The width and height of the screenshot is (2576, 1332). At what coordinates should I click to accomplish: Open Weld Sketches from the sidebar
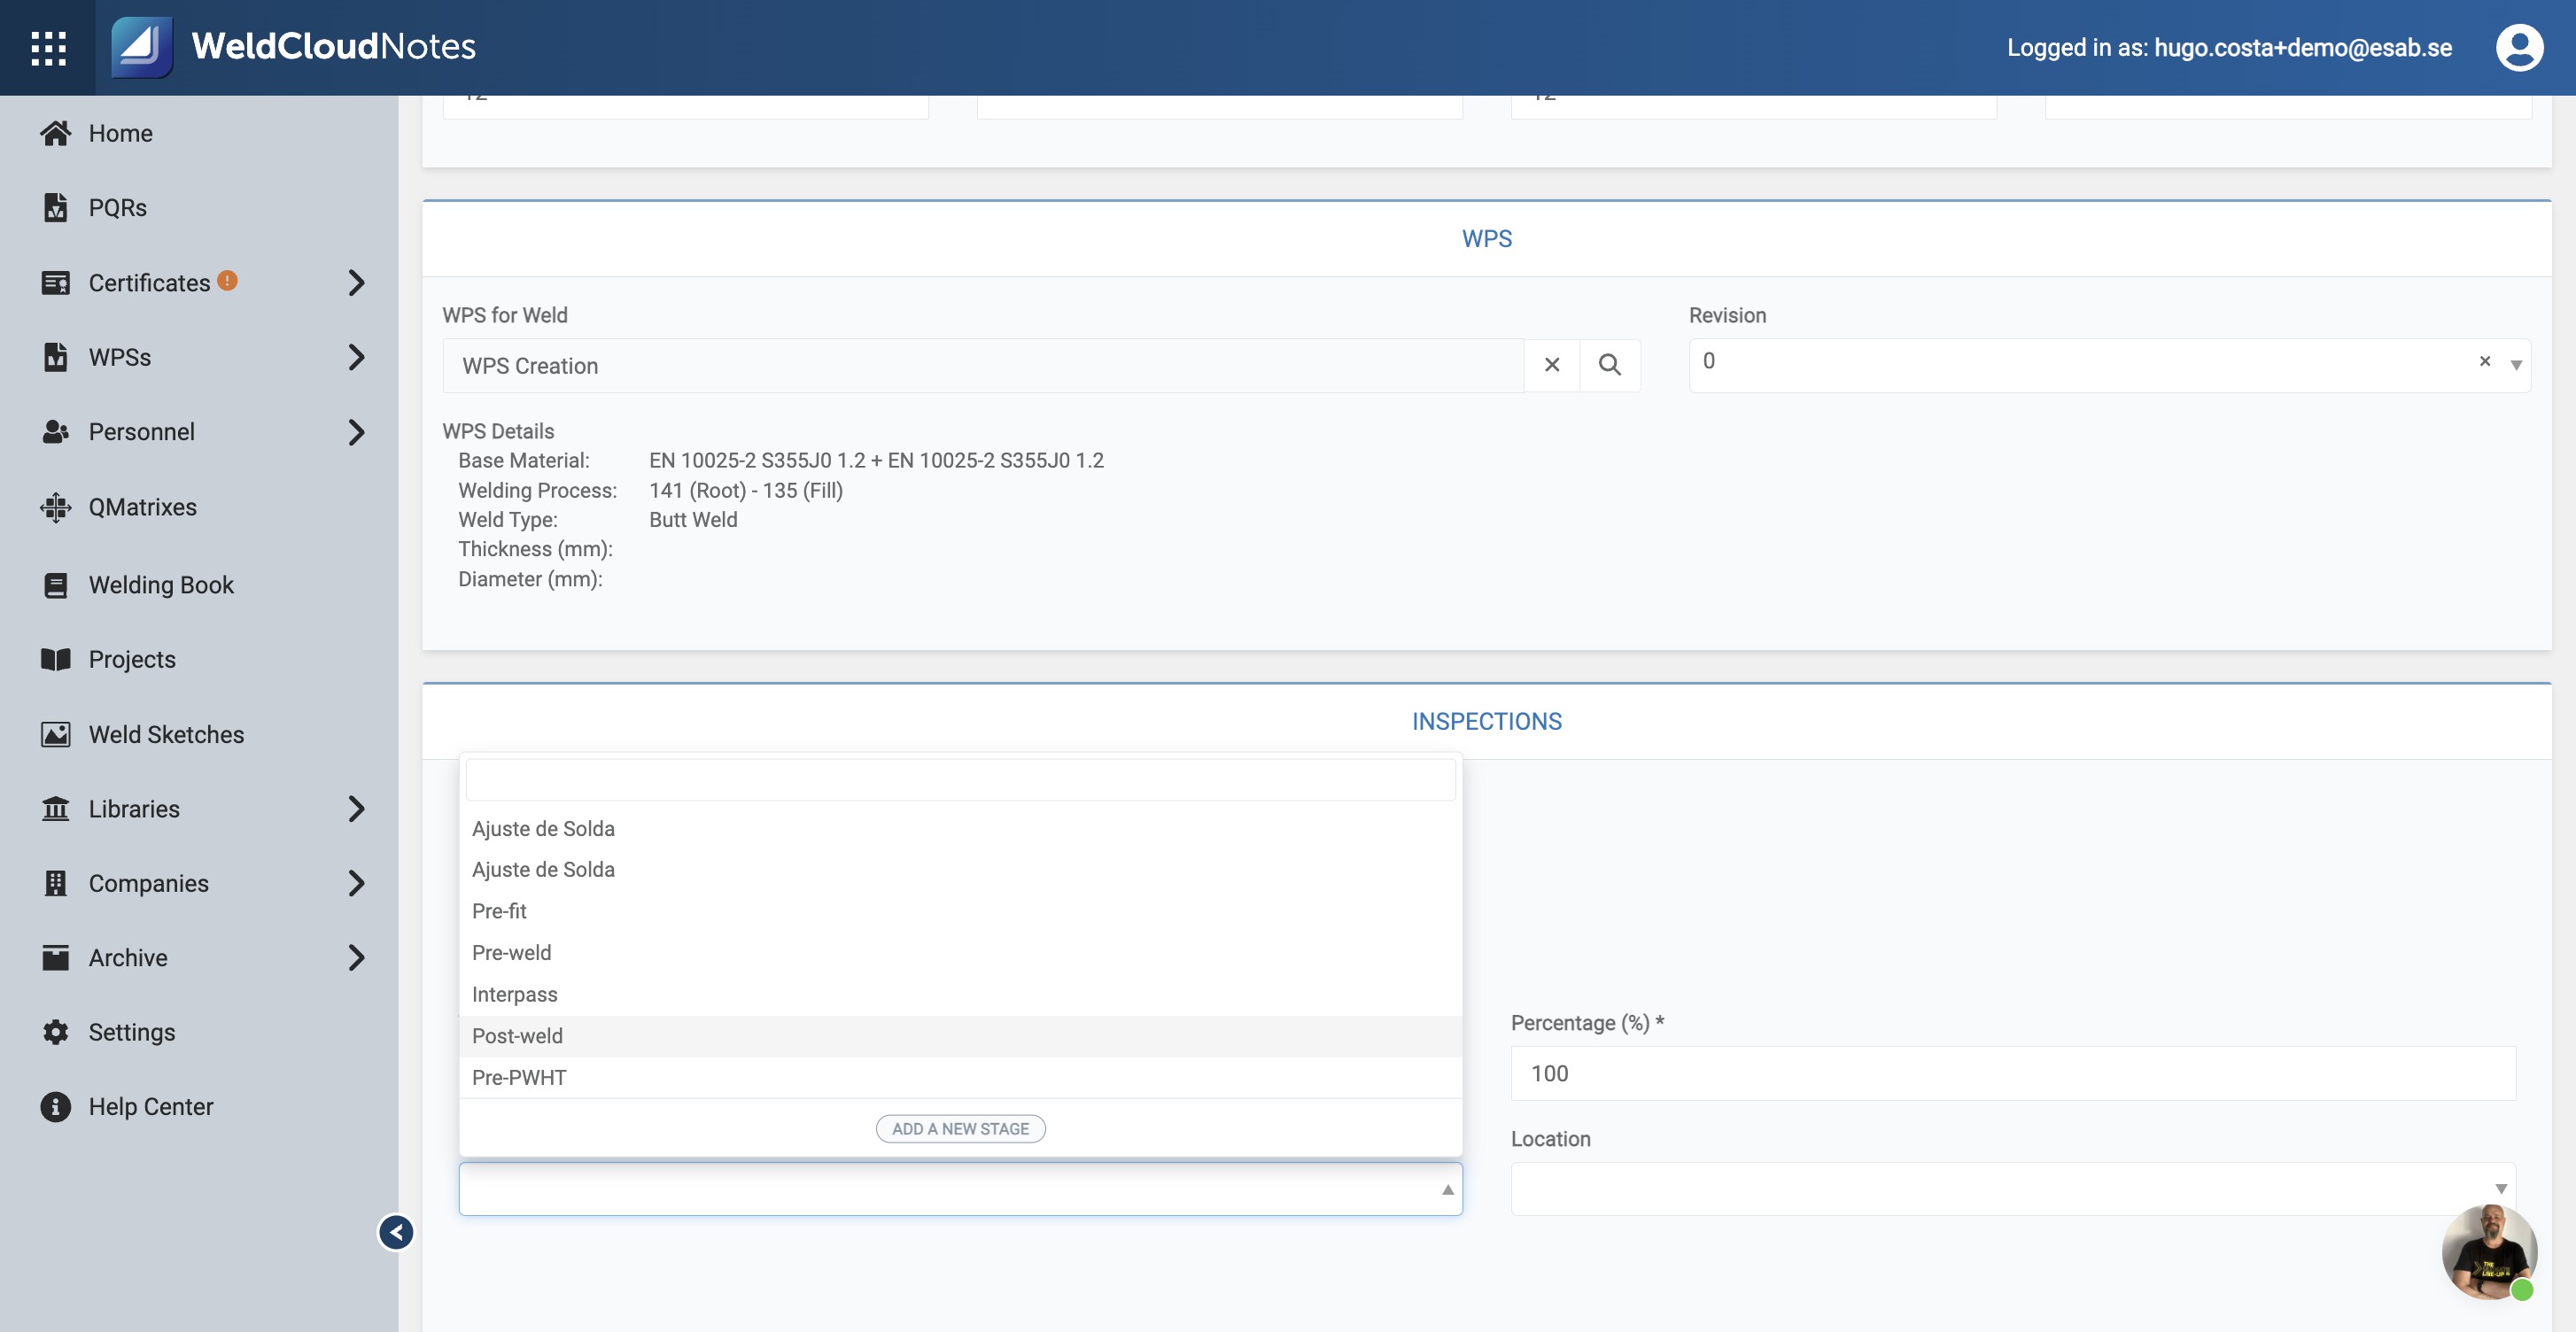[166, 734]
